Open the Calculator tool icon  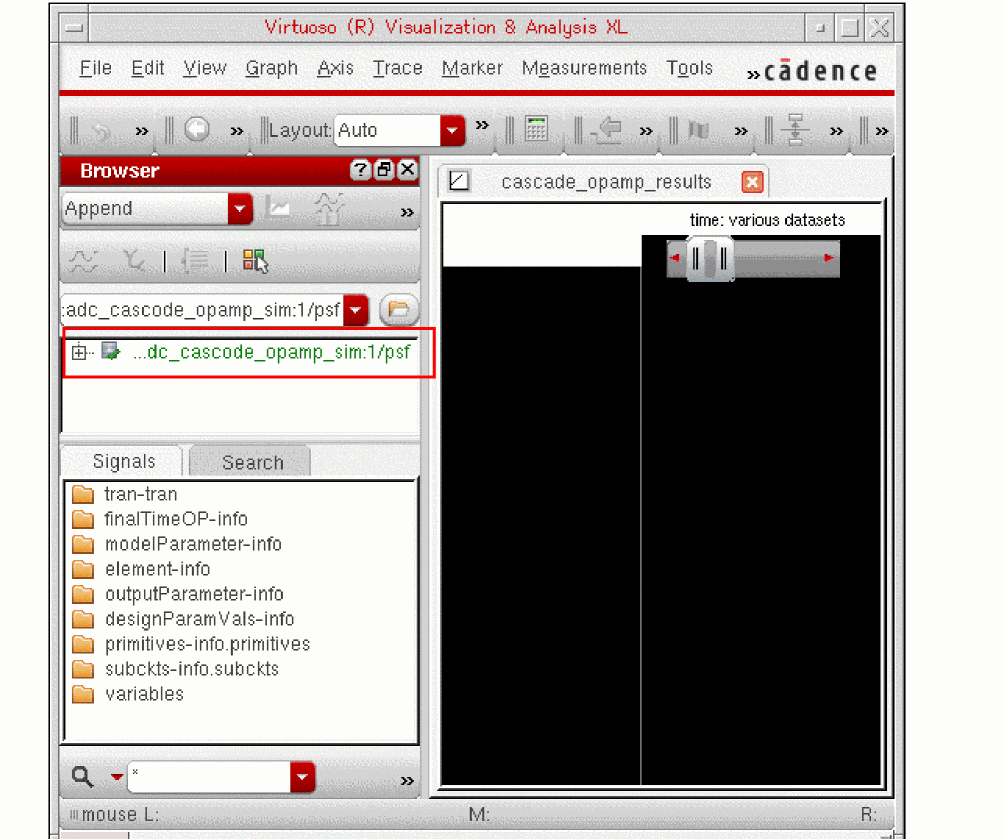tap(536, 128)
